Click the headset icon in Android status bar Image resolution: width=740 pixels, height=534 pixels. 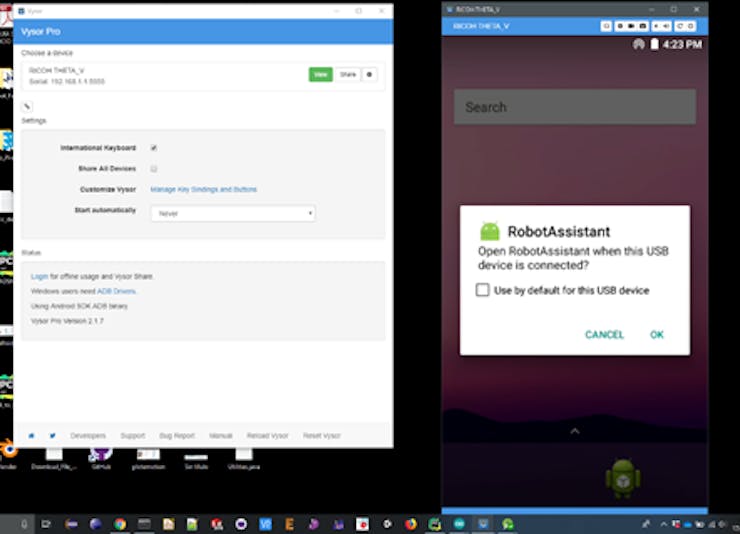point(639,44)
